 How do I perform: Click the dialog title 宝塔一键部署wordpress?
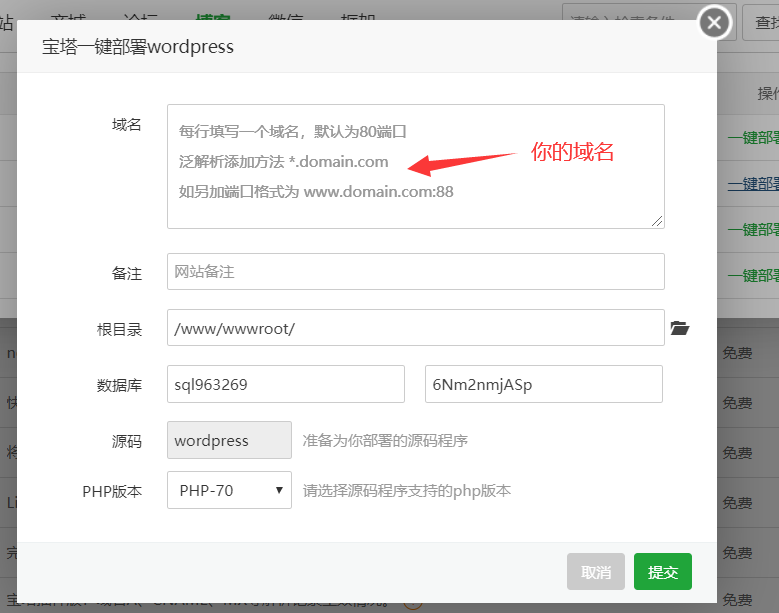point(138,47)
